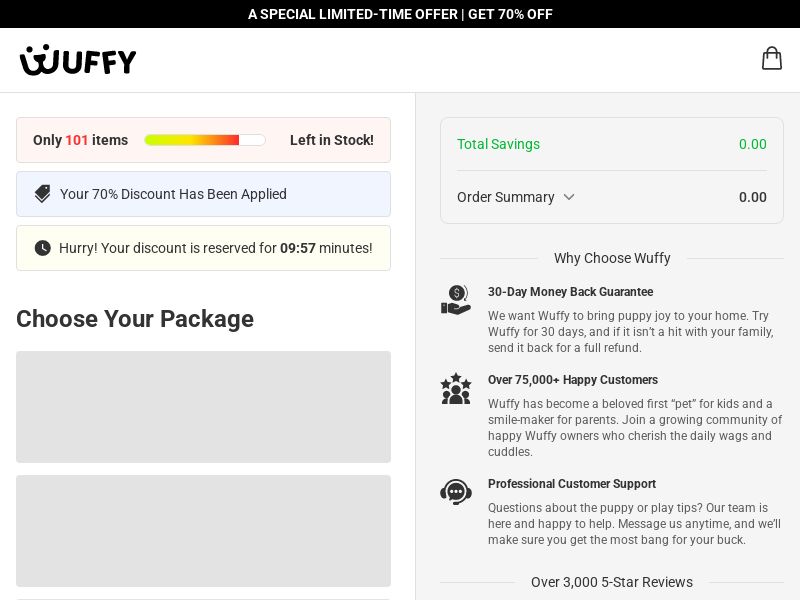800x600 pixels.
Task: Select the second package placeholder card
Action: point(203,530)
